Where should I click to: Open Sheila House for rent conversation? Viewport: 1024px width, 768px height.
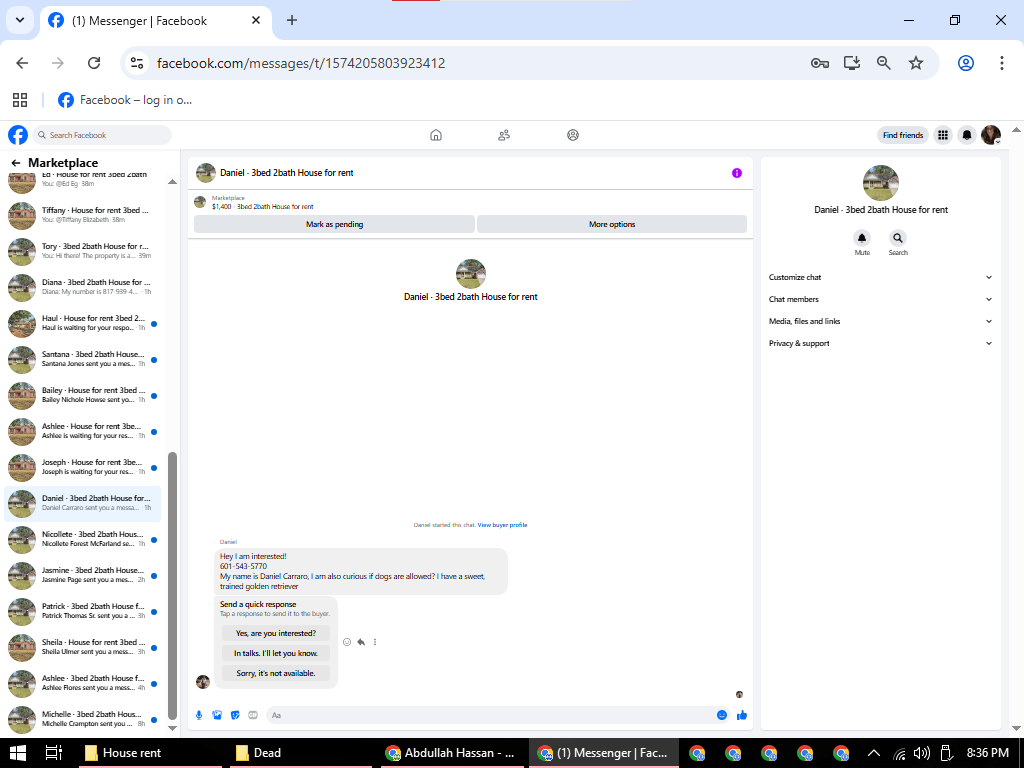tap(84, 647)
